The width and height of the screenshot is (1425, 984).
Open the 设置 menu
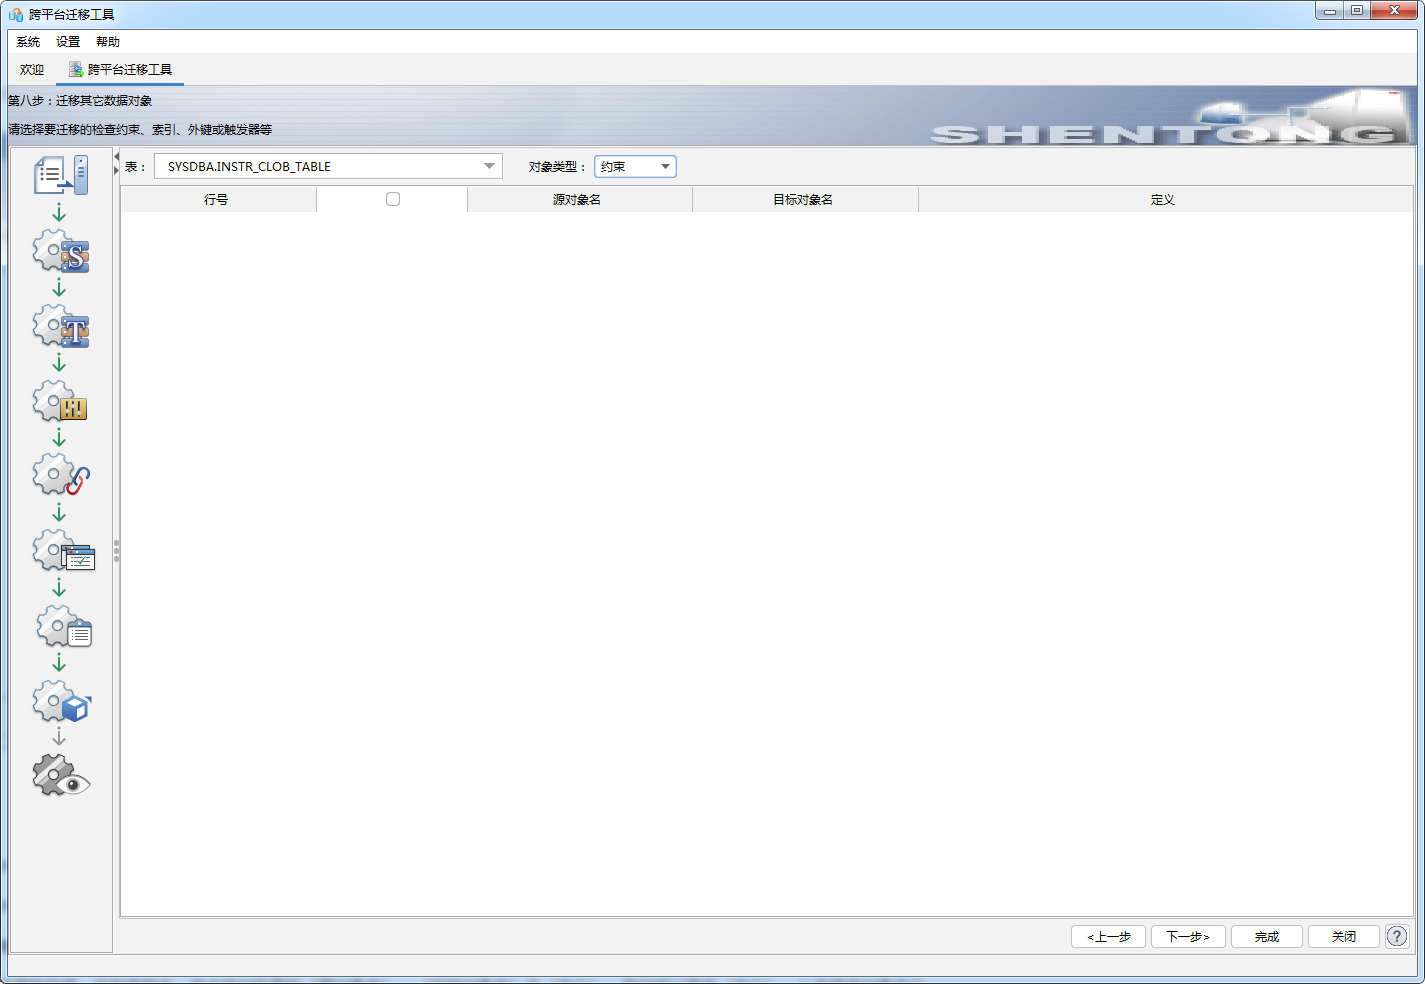(x=68, y=42)
